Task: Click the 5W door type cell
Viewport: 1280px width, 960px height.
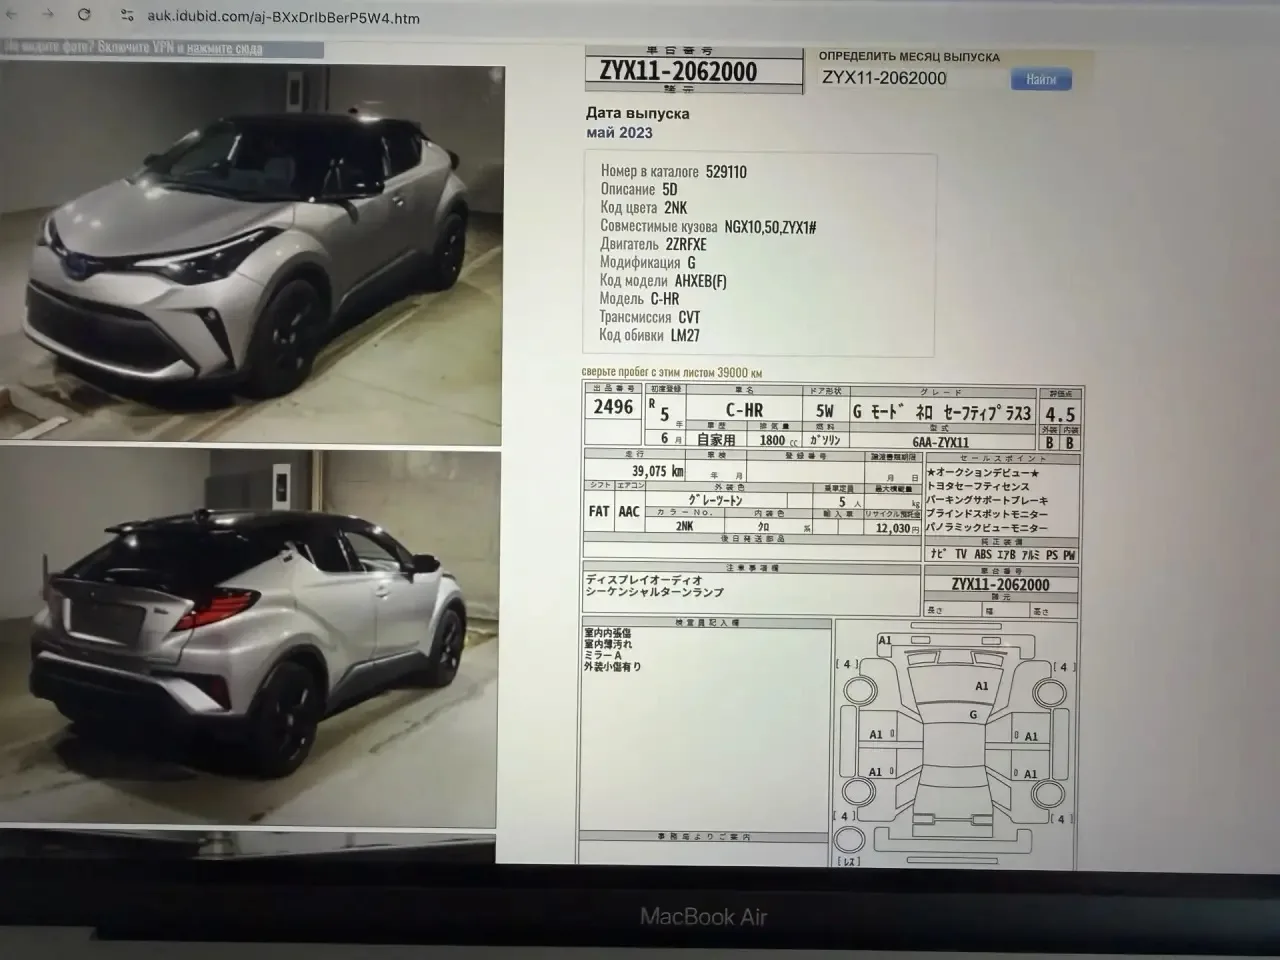Action: click(825, 411)
